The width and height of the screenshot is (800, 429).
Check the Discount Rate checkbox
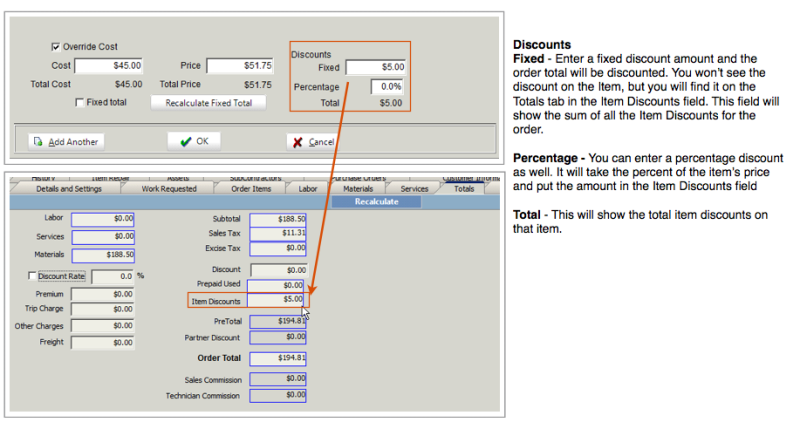pyautogui.click(x=32, y=276)
